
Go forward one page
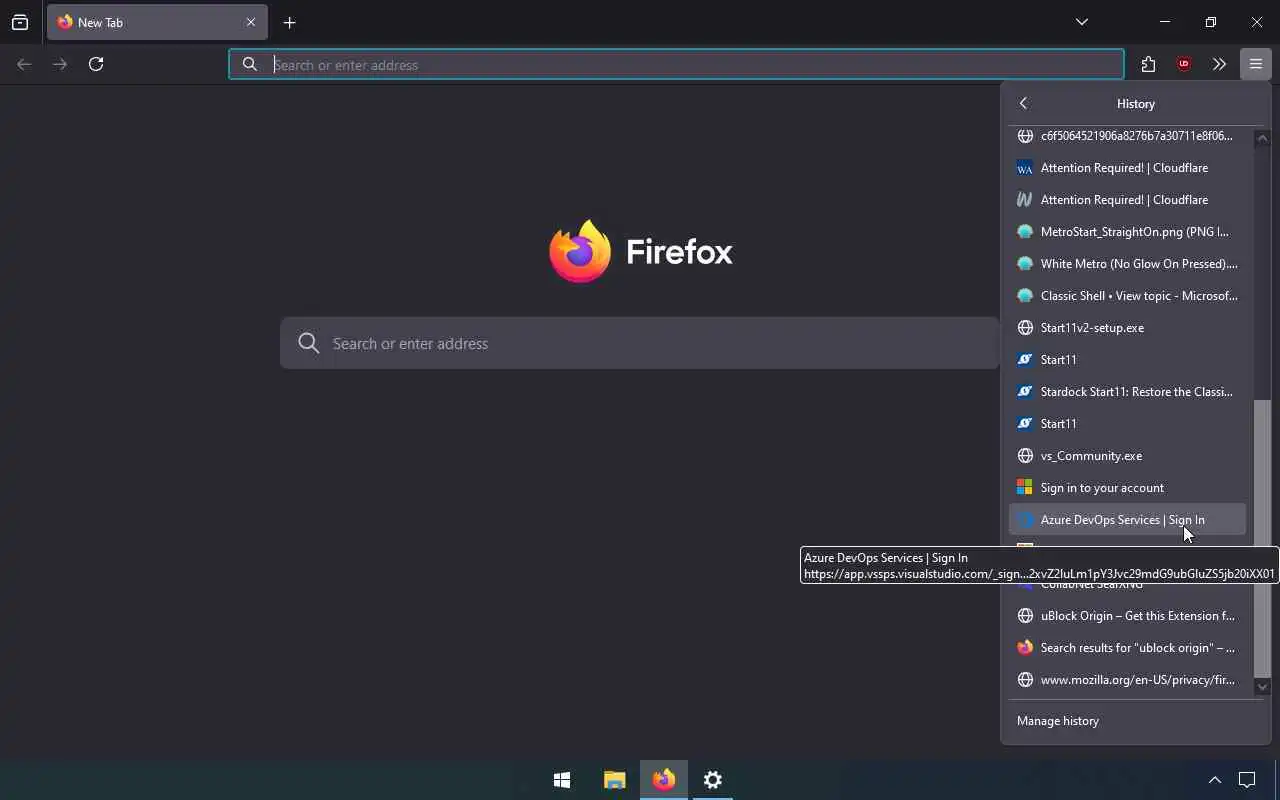click(60, 64)
